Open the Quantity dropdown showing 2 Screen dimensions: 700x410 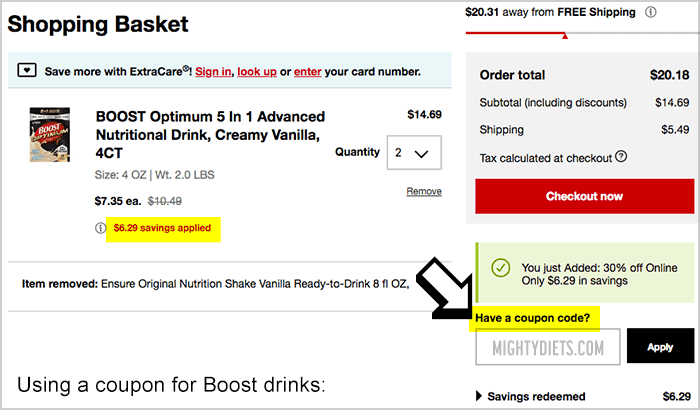click(x=414, y=153)
